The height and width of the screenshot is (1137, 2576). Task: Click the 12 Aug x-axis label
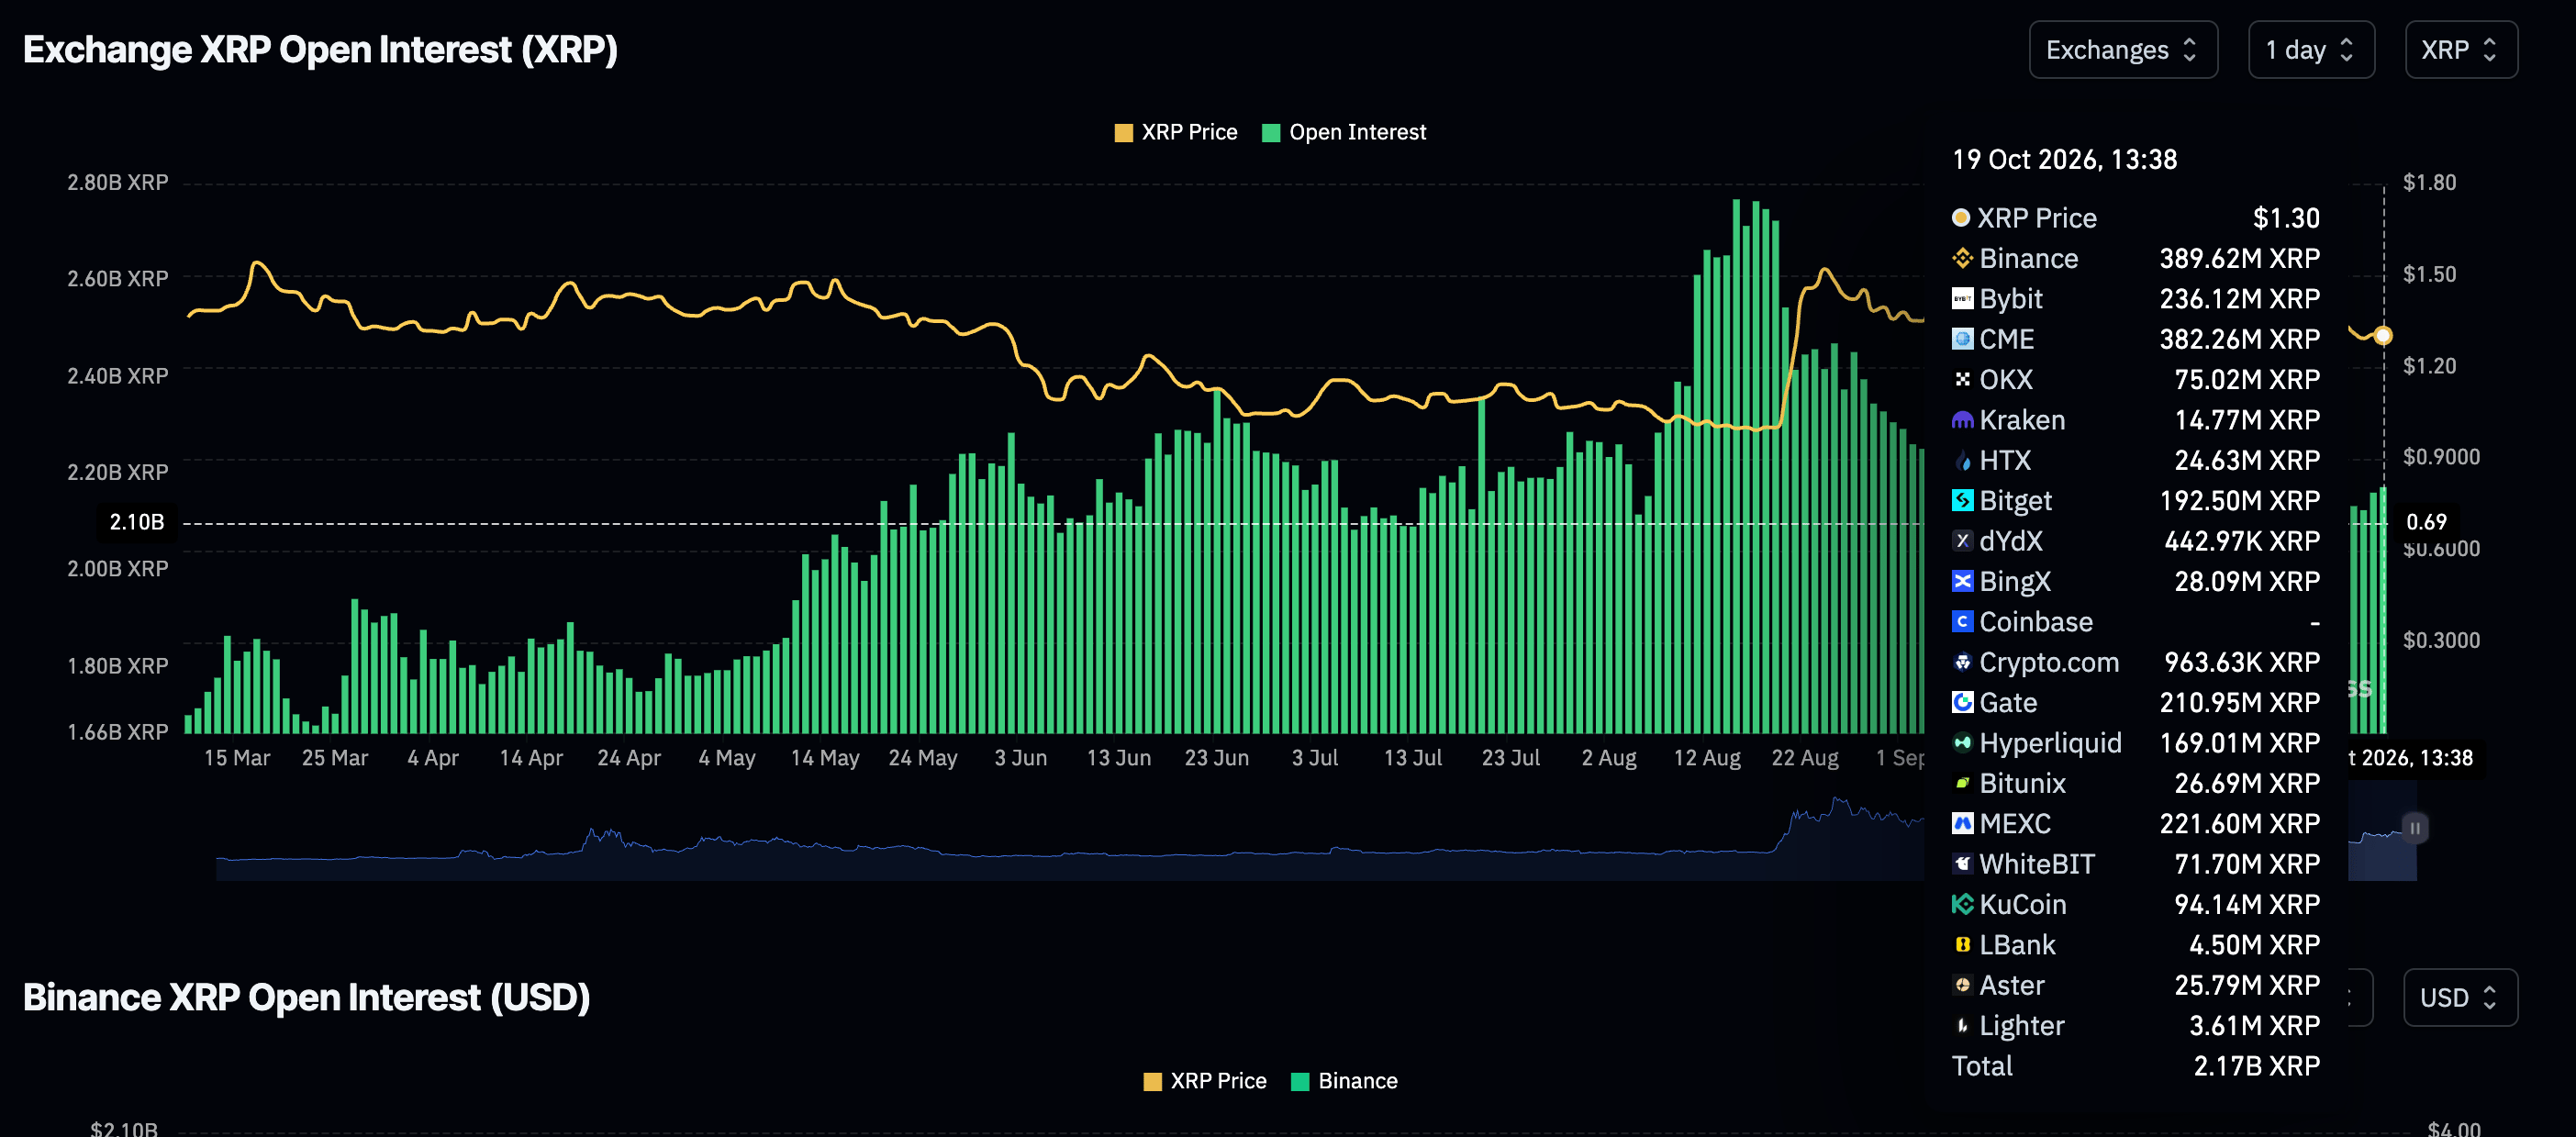tap(1707, 758)
